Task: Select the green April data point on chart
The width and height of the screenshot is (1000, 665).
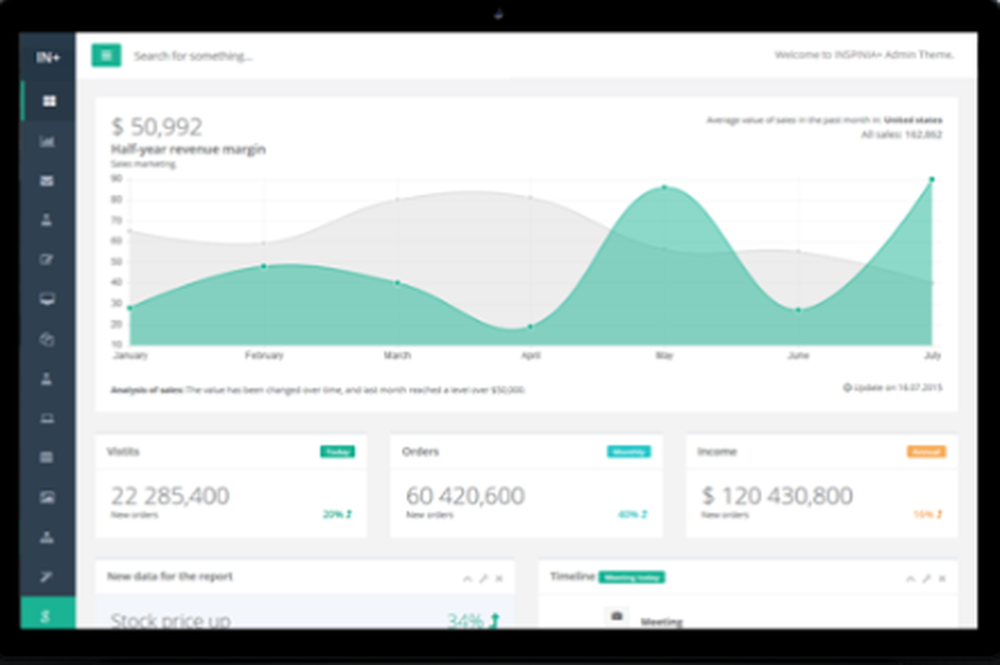Action: [x=531, y=327]
